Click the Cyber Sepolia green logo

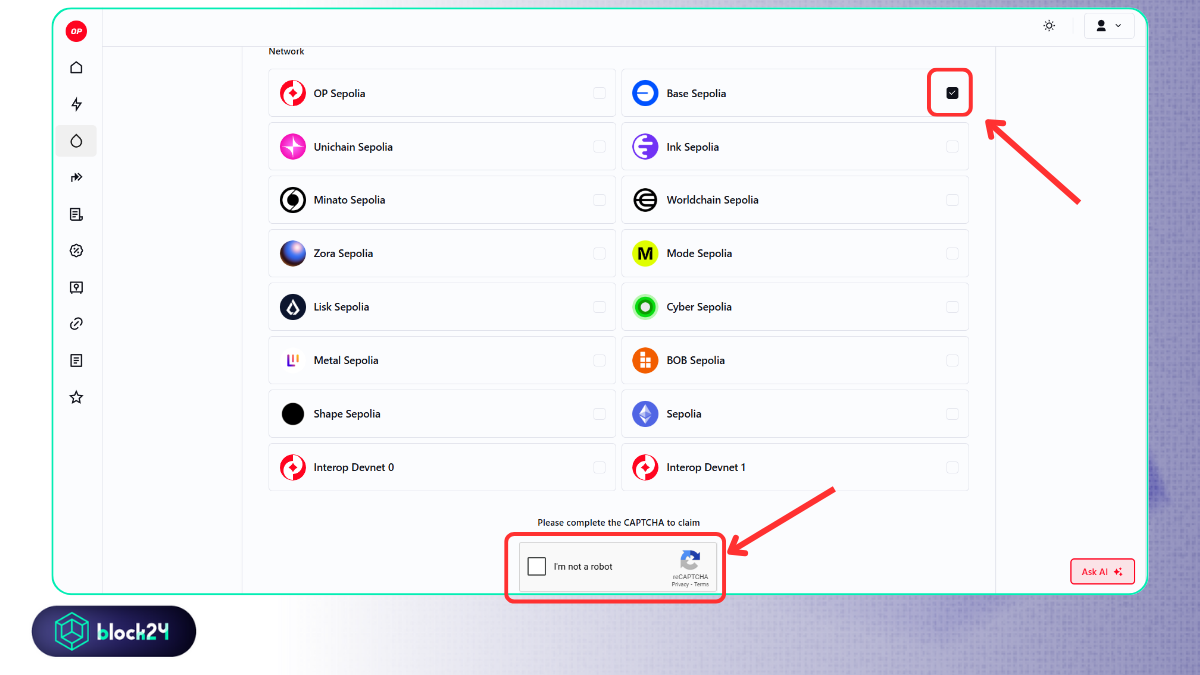click(x=645, y=307)
